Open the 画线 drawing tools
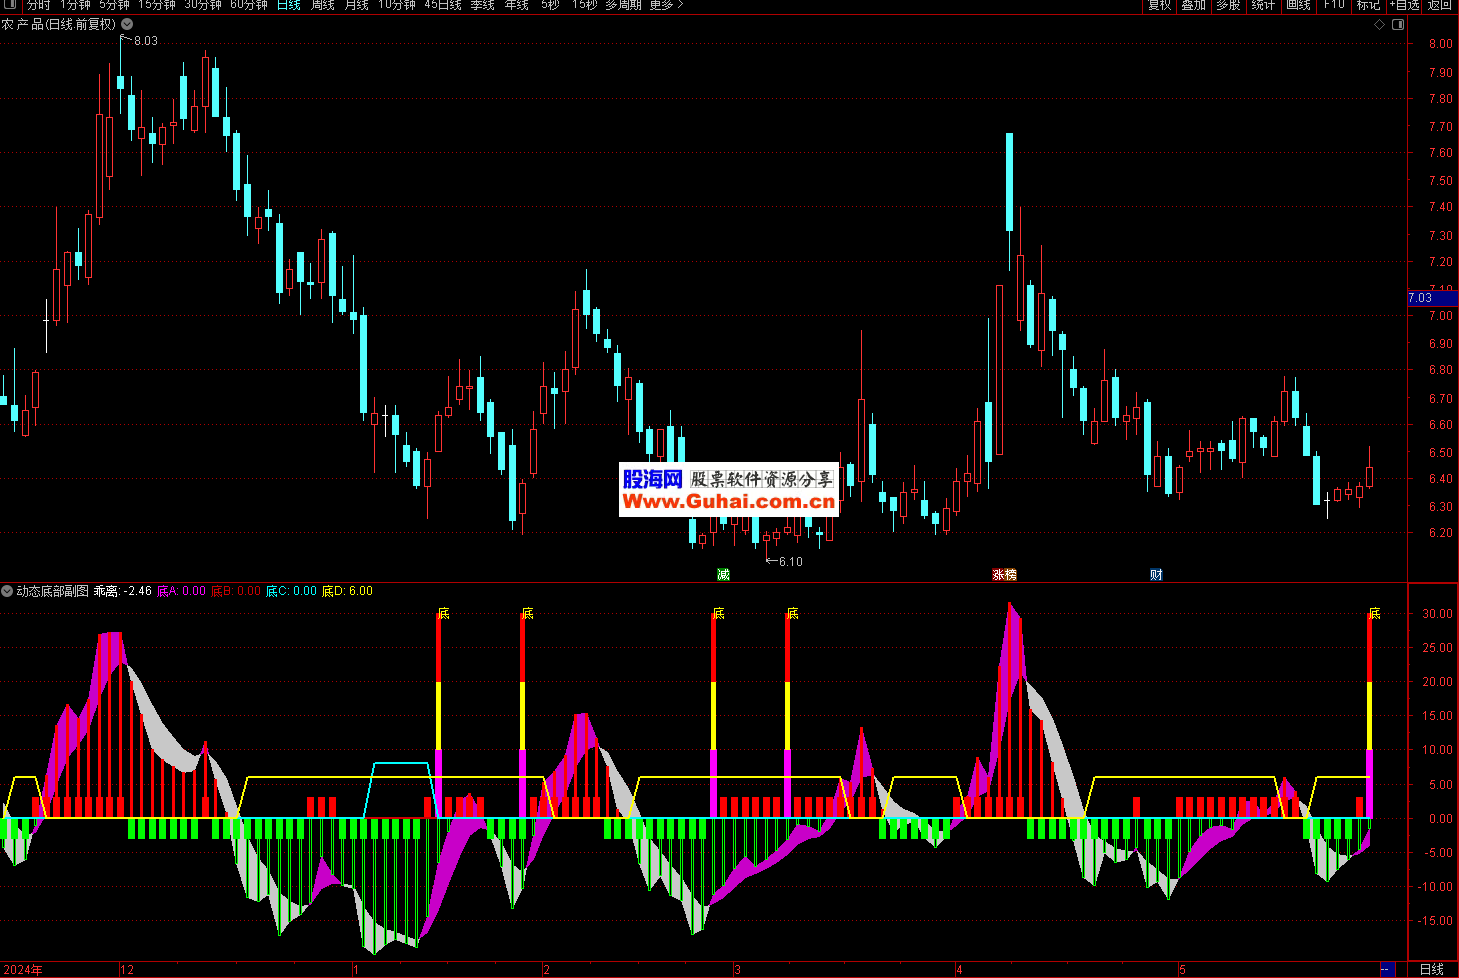This screenshot has width=1459, height=978. pos(1298,5)
